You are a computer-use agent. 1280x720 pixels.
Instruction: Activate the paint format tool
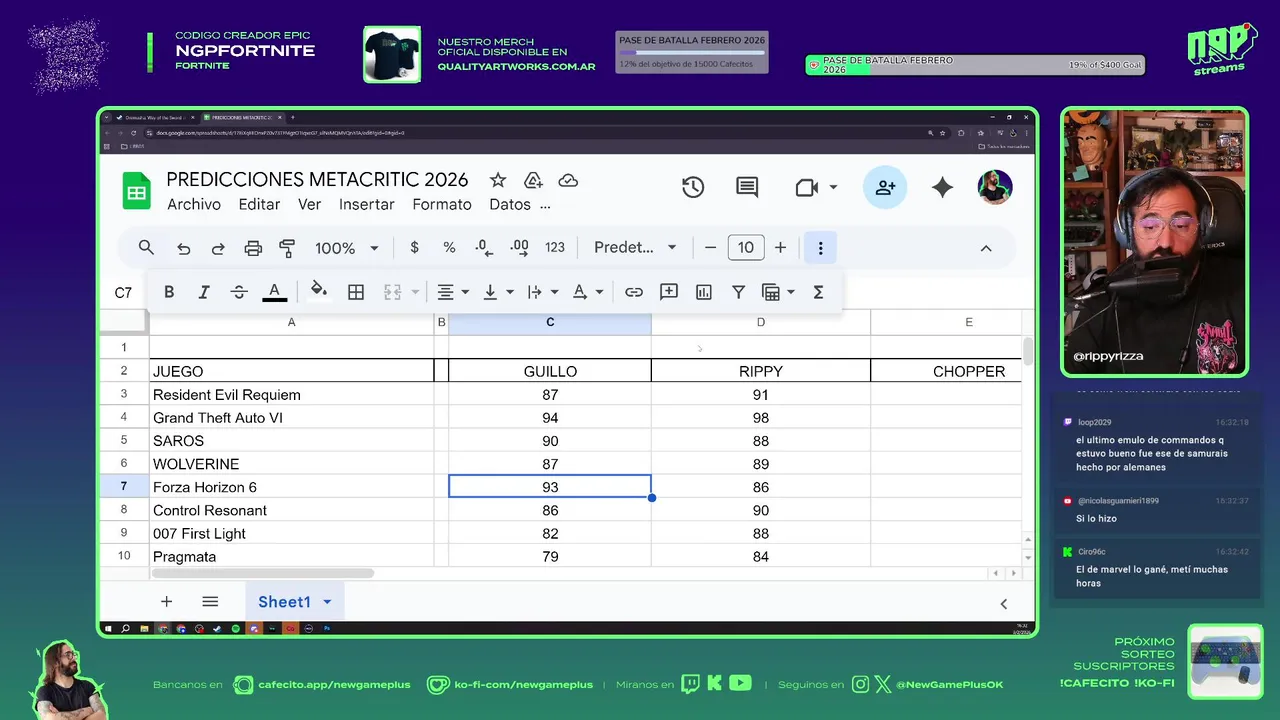287,248
